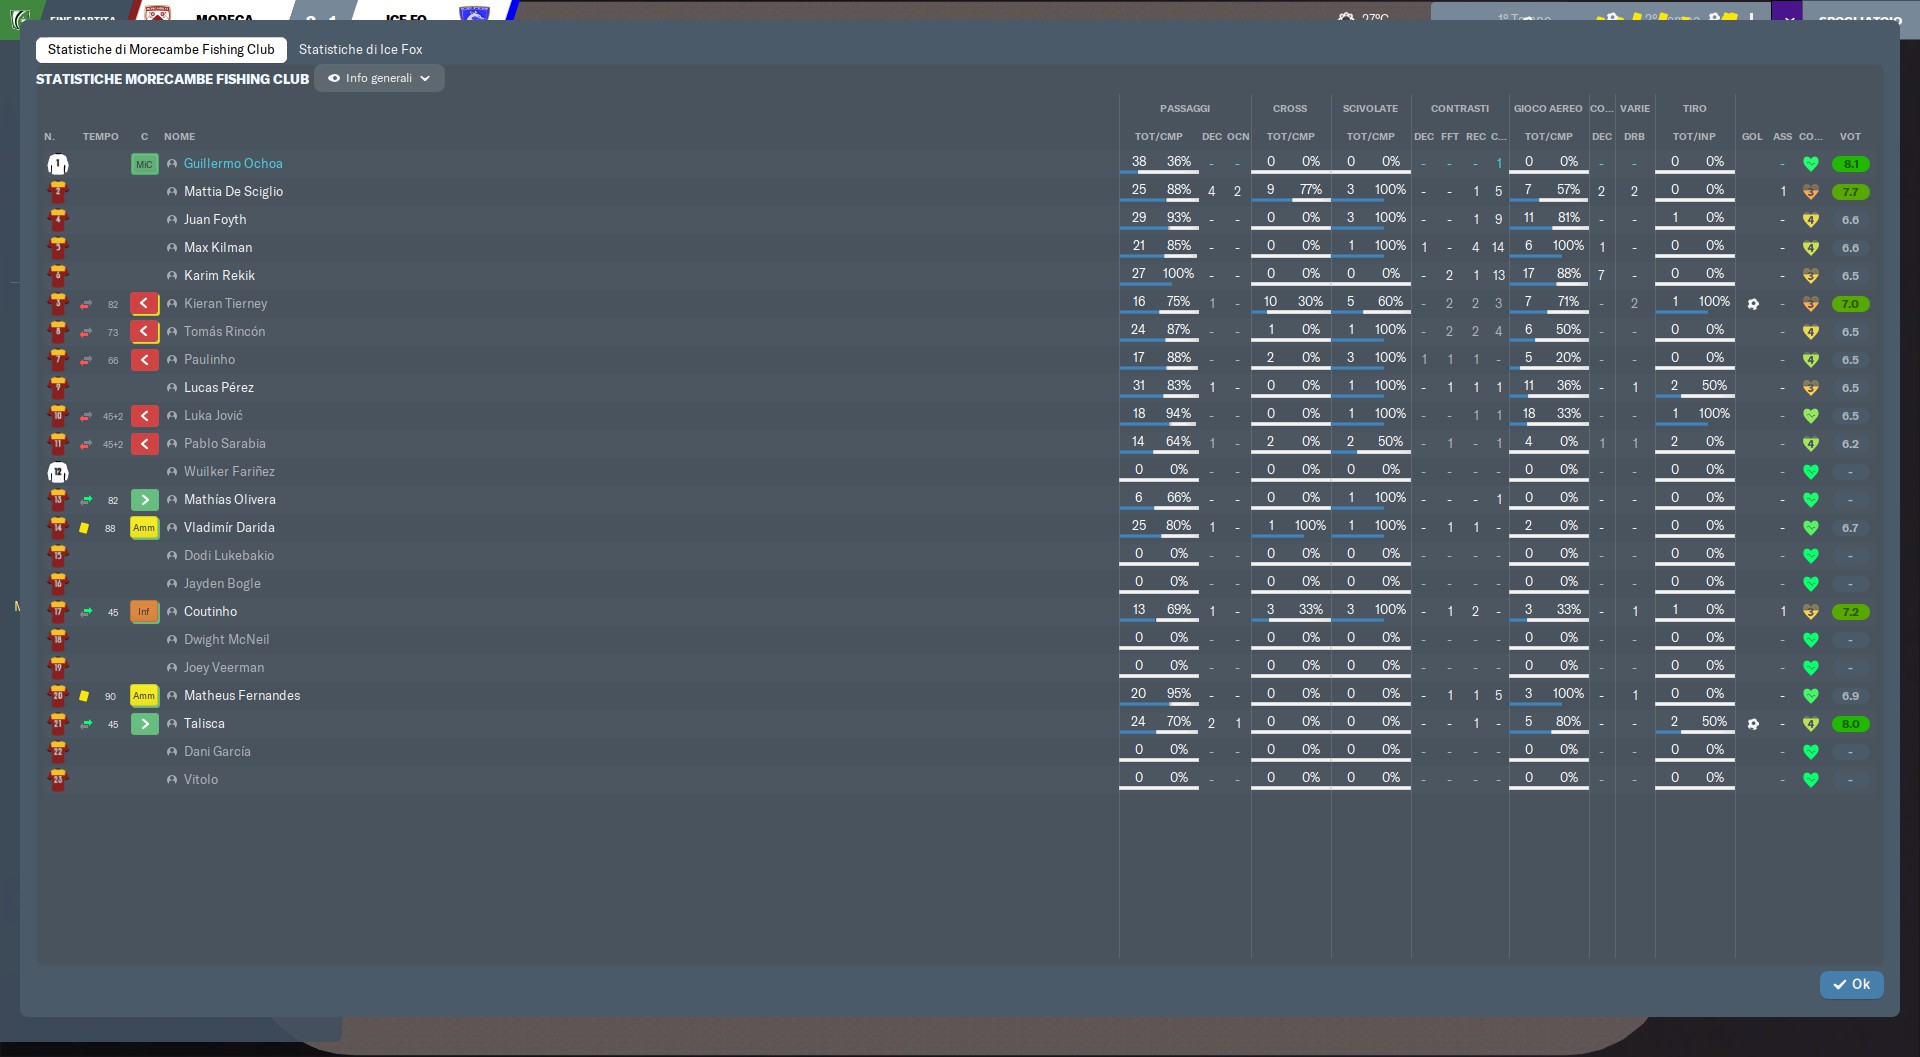Sort by the GOL column header

[x=1752, y=137]
